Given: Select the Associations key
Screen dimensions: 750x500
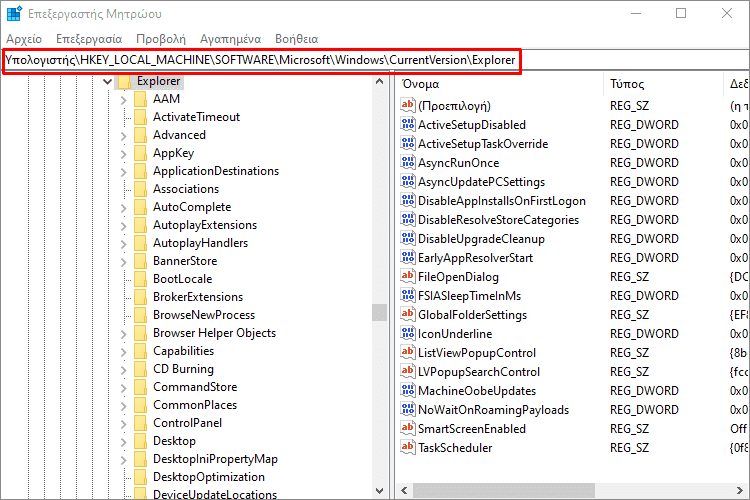Looking at the screenshot, I should [x=186, y=189].
